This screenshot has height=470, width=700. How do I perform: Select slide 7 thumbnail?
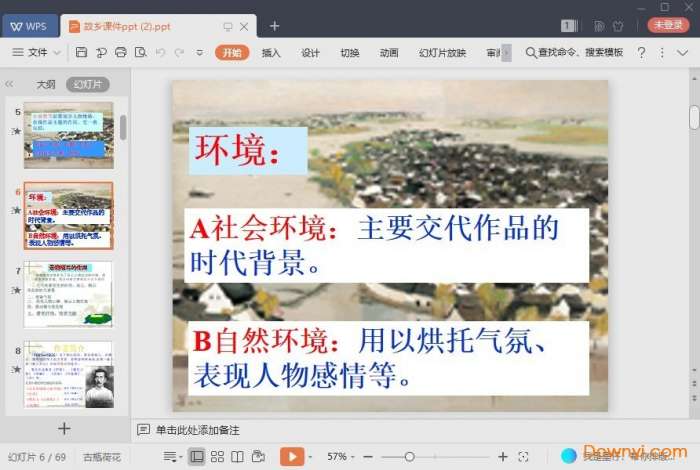point(68,295)
